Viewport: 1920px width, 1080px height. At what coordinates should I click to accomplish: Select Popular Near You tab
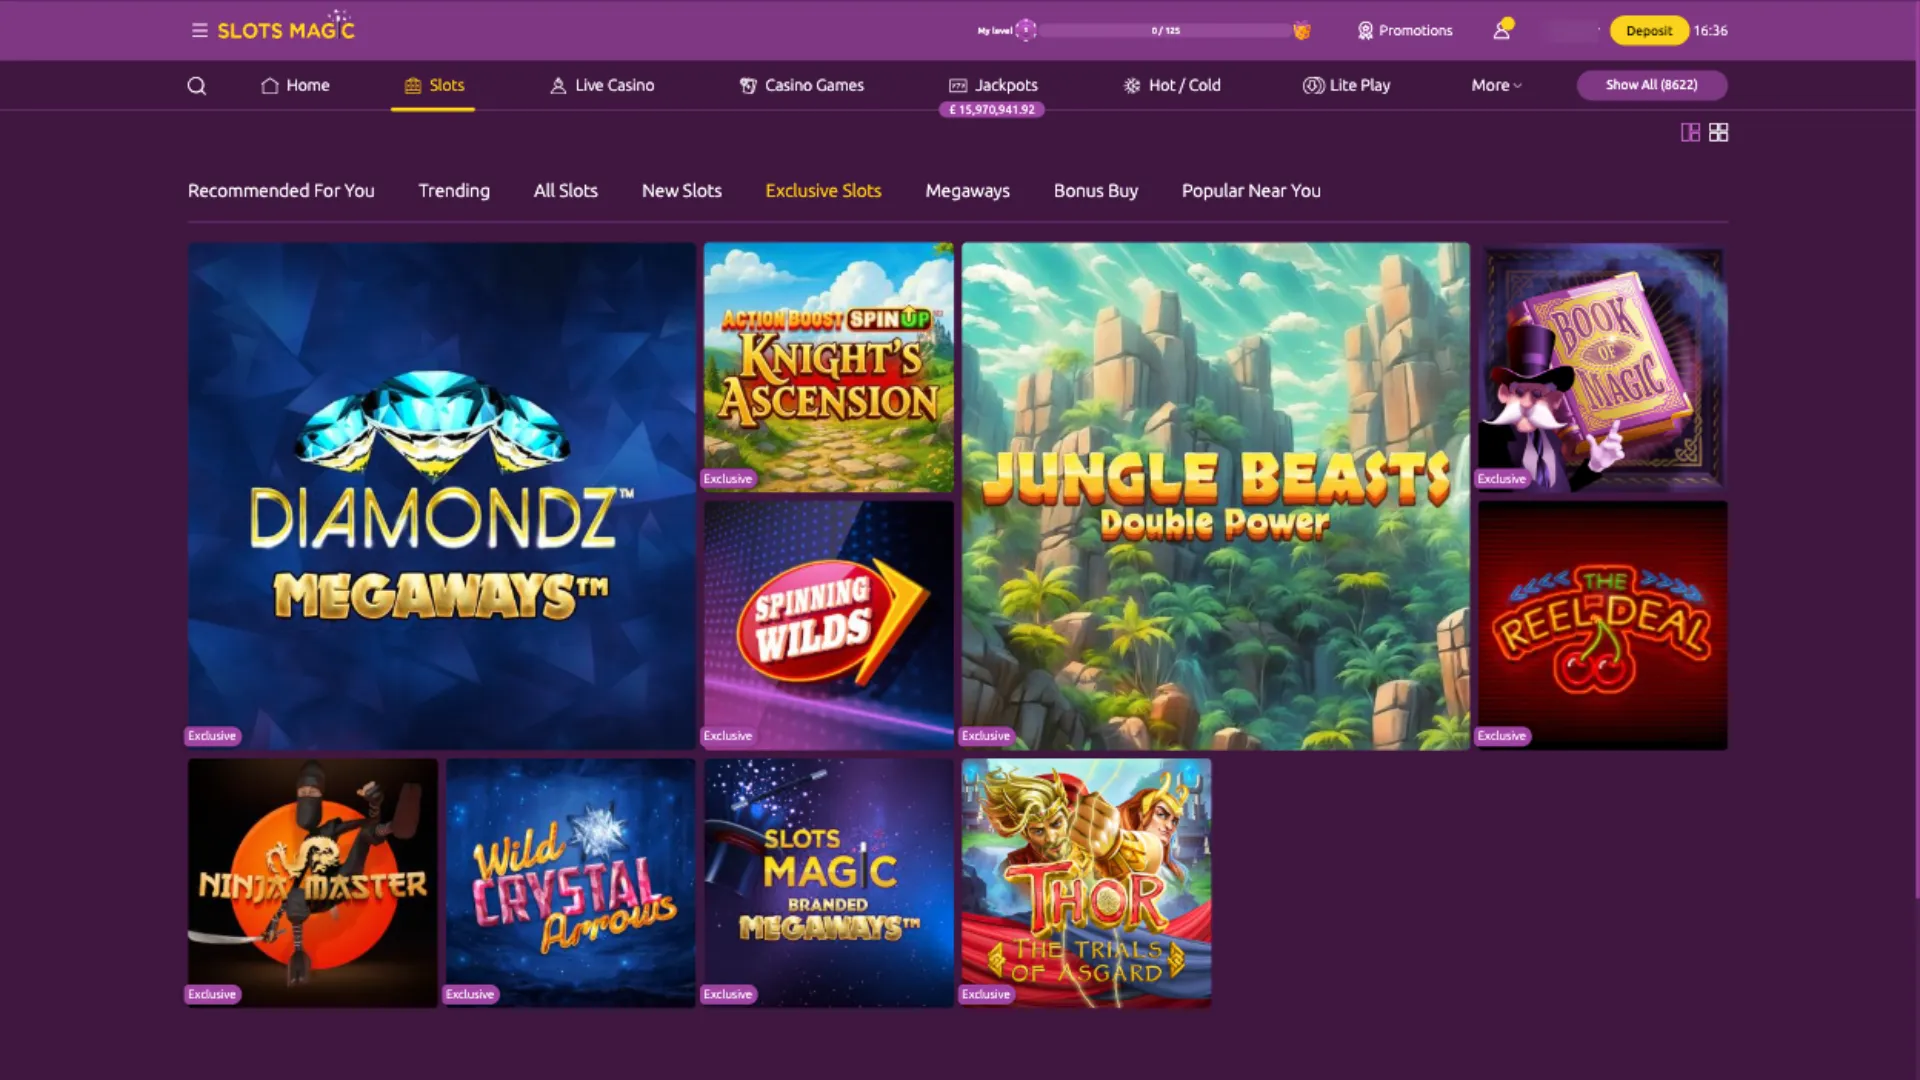(1251, 190)
